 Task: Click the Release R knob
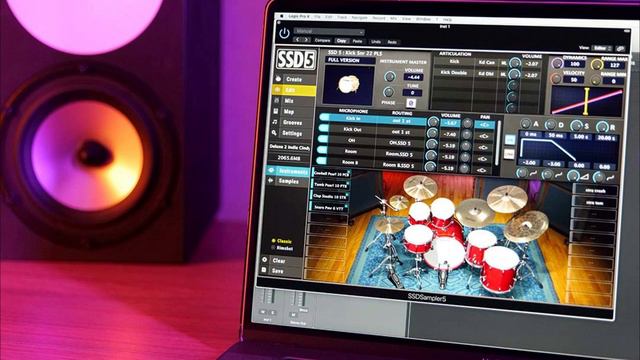602,127
